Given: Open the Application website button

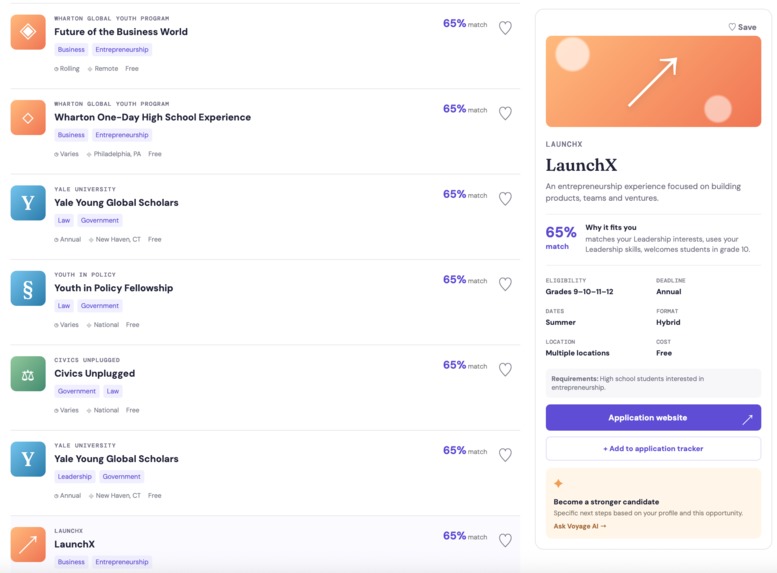Looking at the screenshot, I should [x=653, y=418].
